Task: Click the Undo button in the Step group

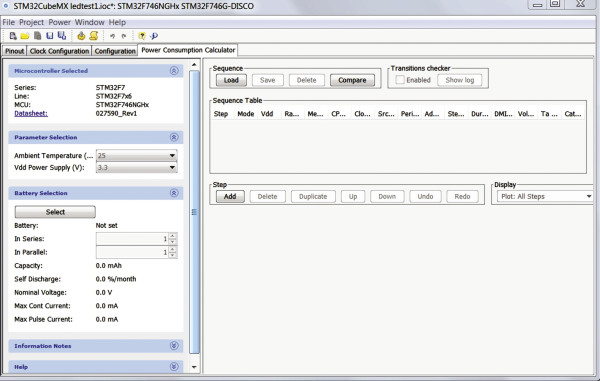Action: tap(425, 196)
